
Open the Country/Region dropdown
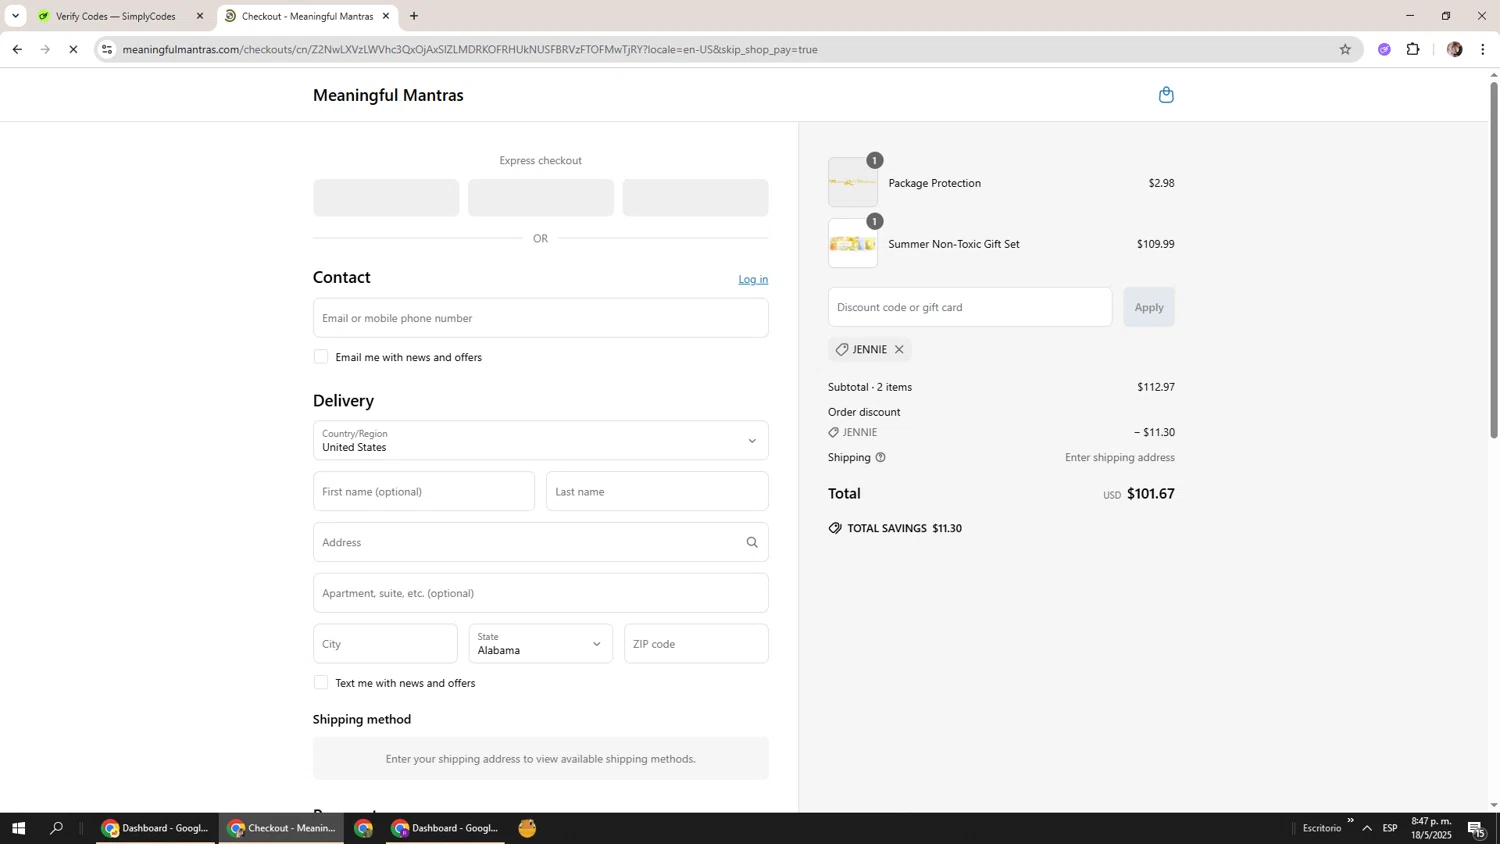[x=540, y=441]
